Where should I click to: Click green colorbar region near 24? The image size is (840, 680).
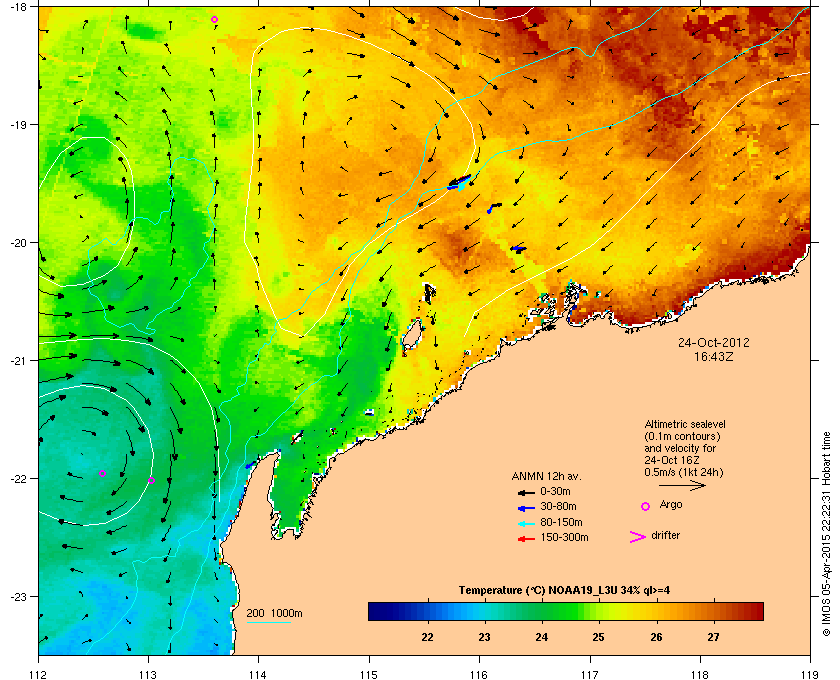click(542, 611)
